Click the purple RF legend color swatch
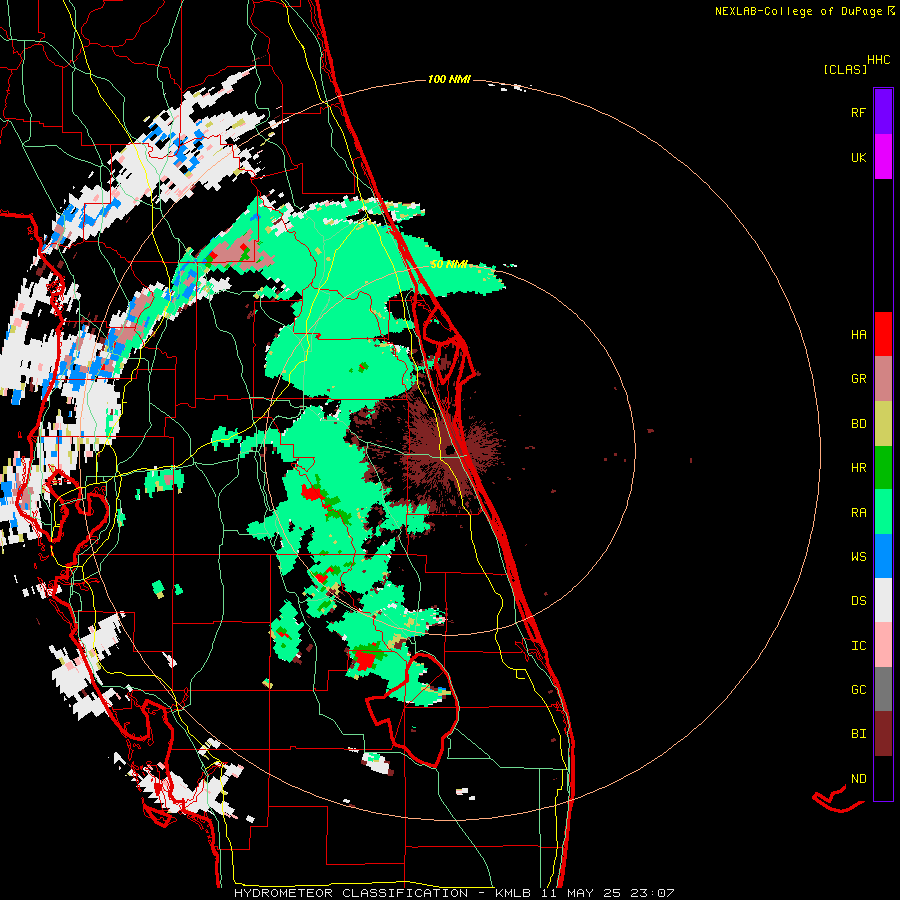 [x=883, y=112]
